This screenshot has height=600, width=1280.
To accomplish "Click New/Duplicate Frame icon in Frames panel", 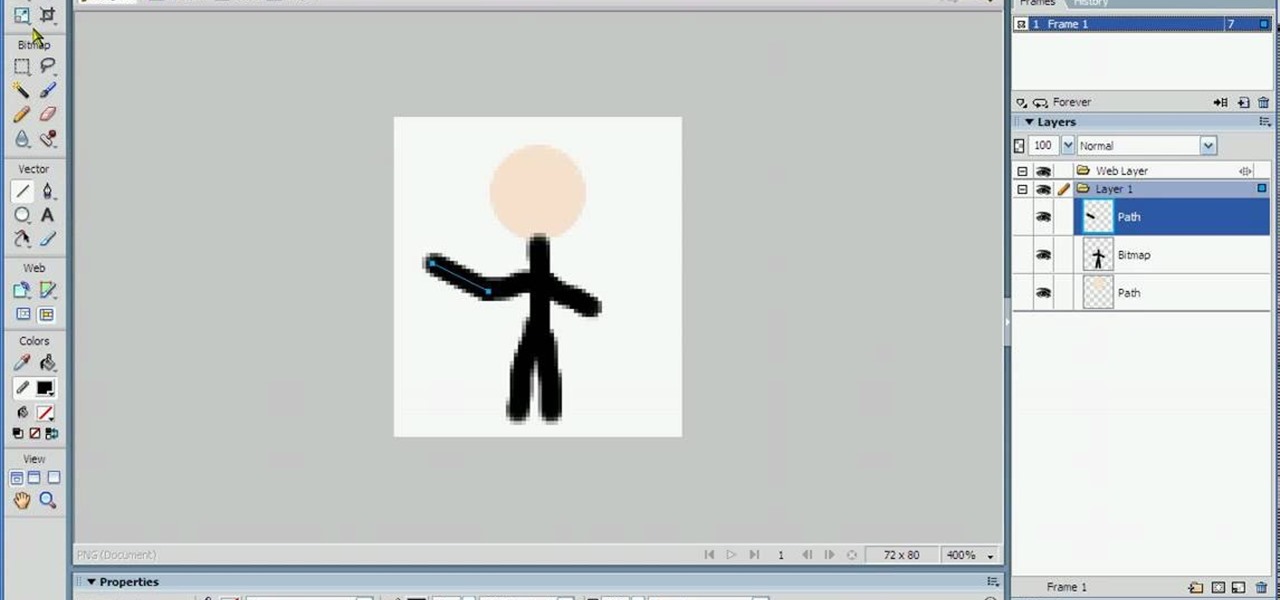I will (1243, 102).
